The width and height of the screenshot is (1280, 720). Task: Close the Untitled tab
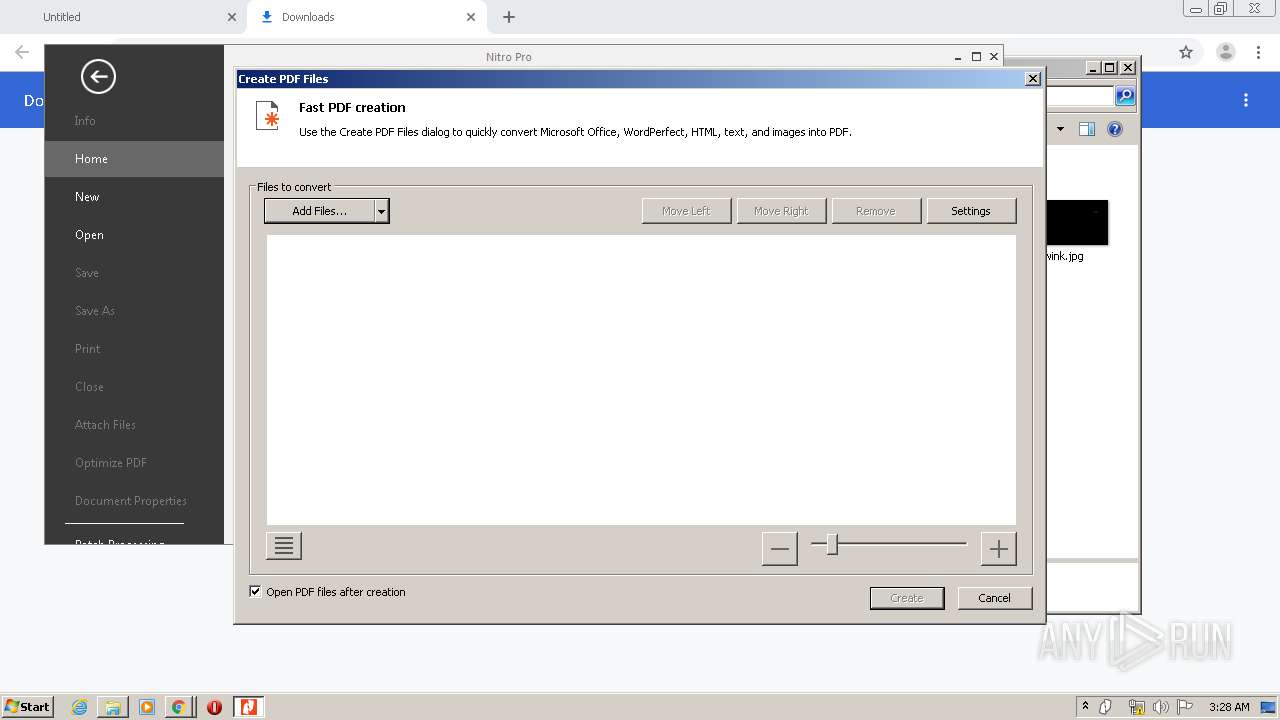(x=231, y=17)
